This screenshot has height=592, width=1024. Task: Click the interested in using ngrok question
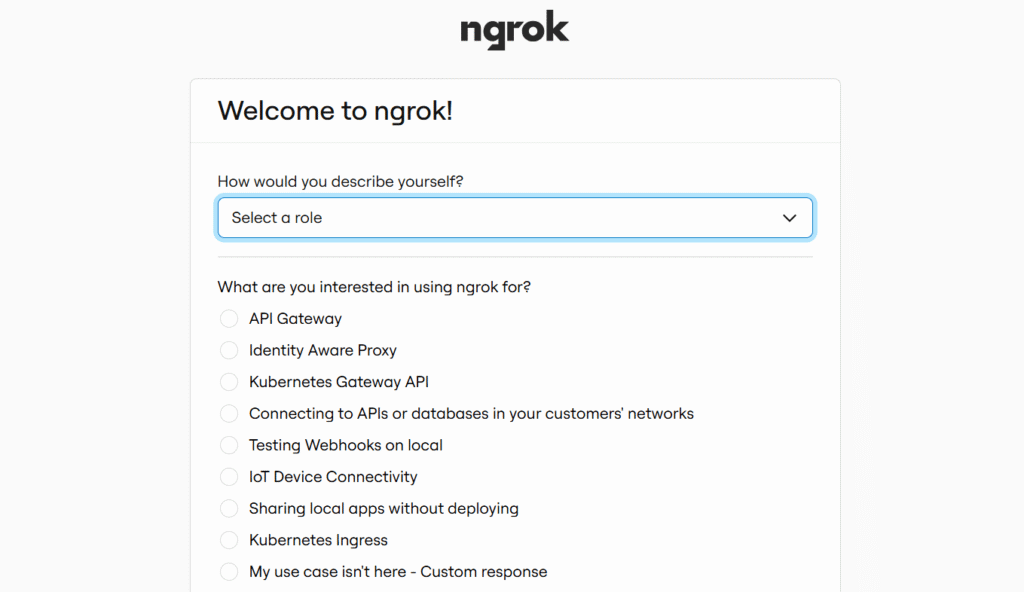pyautogui.click(x=374, y=287)
